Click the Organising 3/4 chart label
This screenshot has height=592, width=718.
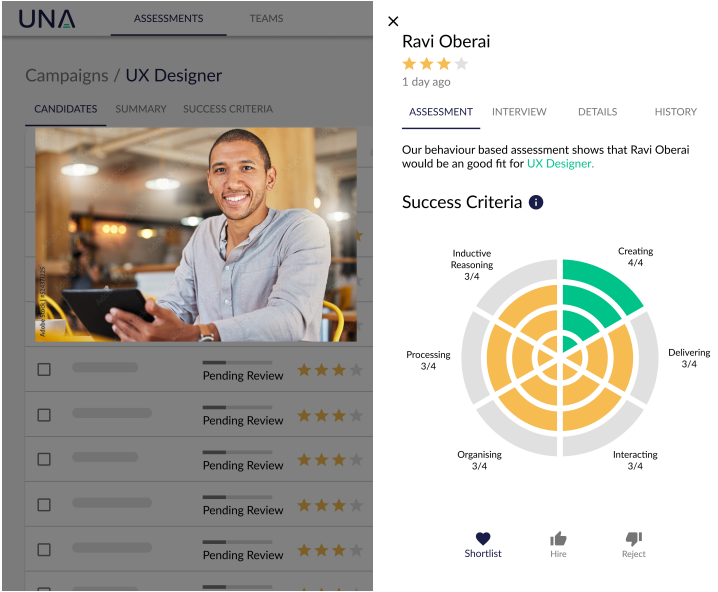[x=479, y=460]
